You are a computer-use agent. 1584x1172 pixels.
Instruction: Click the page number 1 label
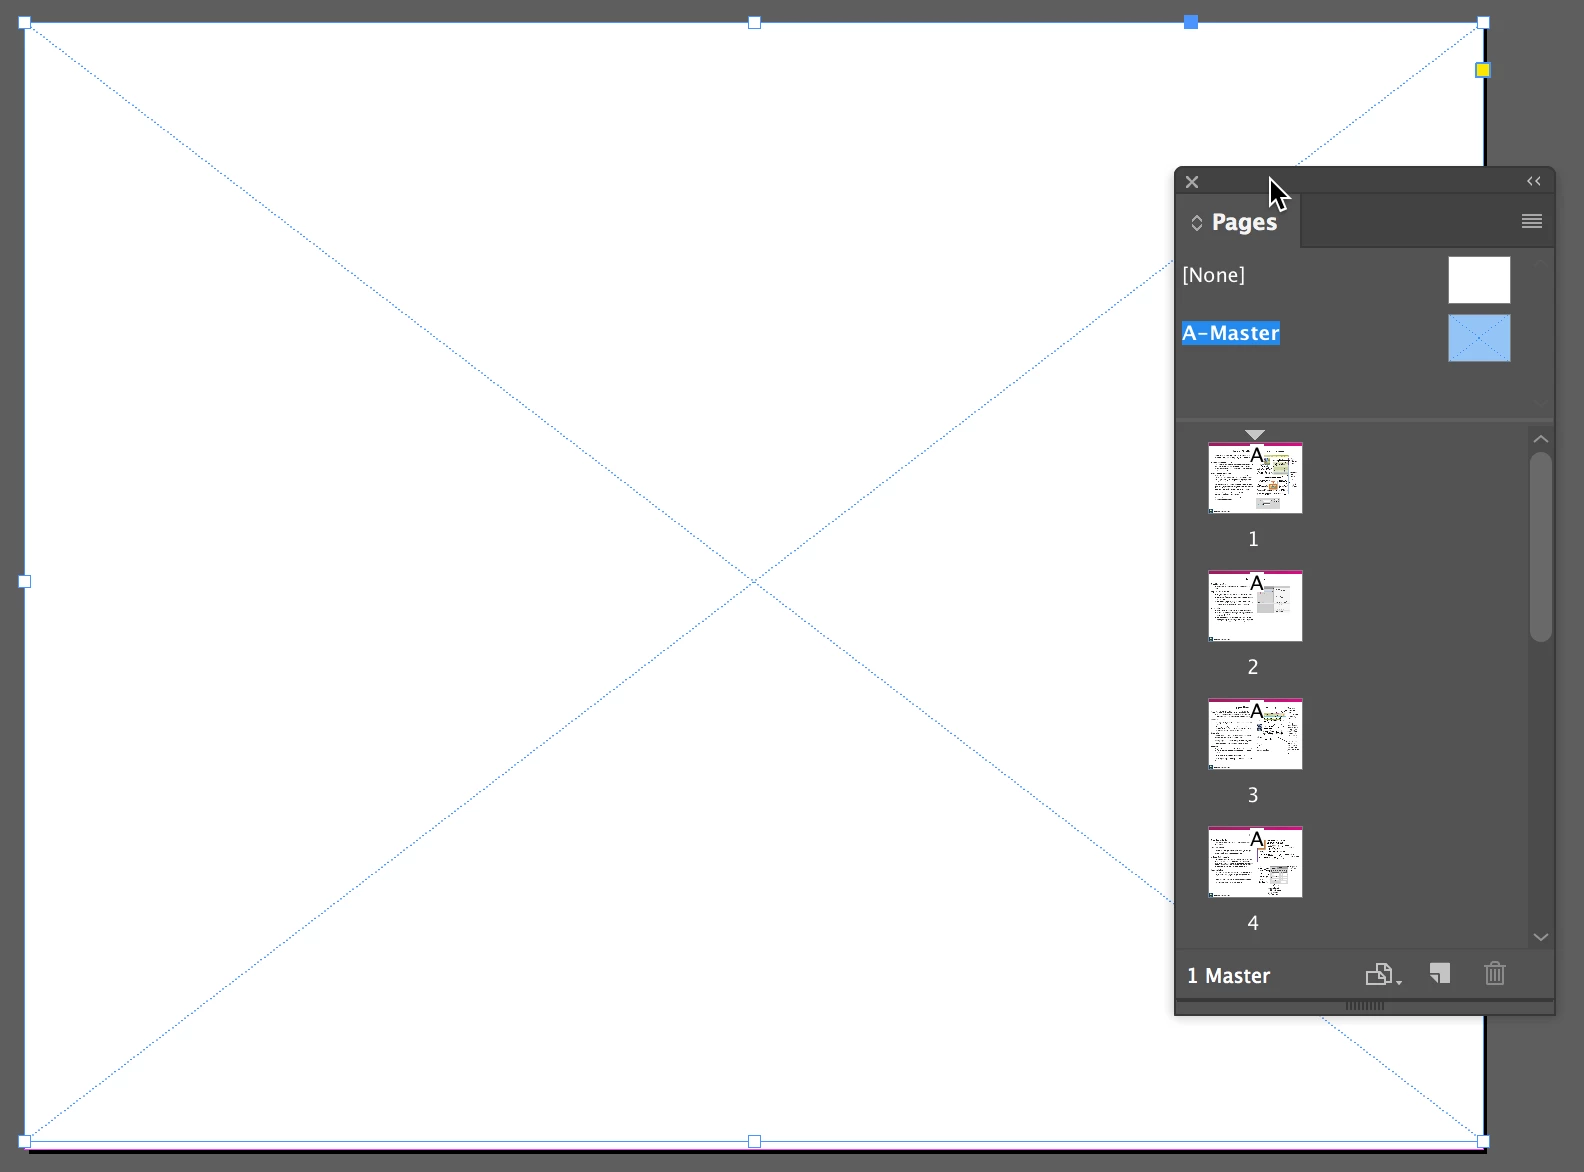(x=1253, y=539)
